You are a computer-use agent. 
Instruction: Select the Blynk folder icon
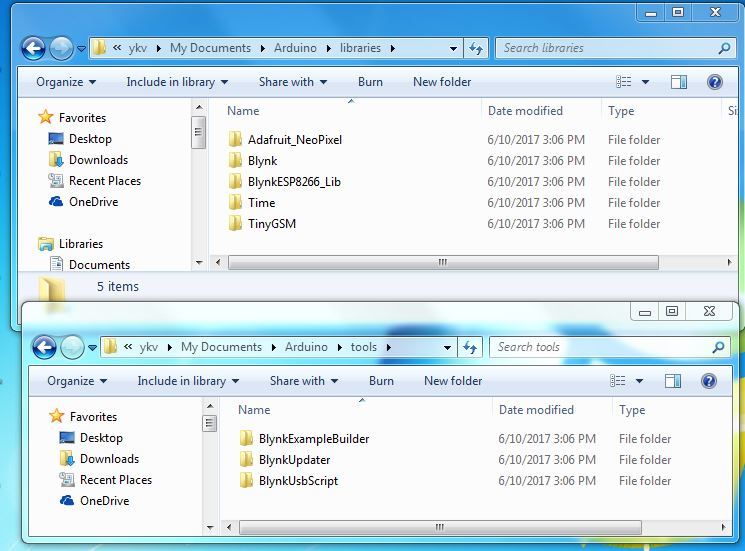pyautogui.click(x=235, y=161)
